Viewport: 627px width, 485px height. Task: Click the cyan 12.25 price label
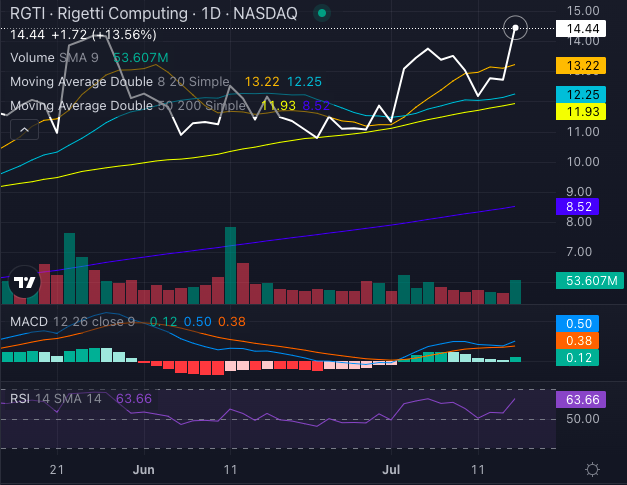pos(581,94)
